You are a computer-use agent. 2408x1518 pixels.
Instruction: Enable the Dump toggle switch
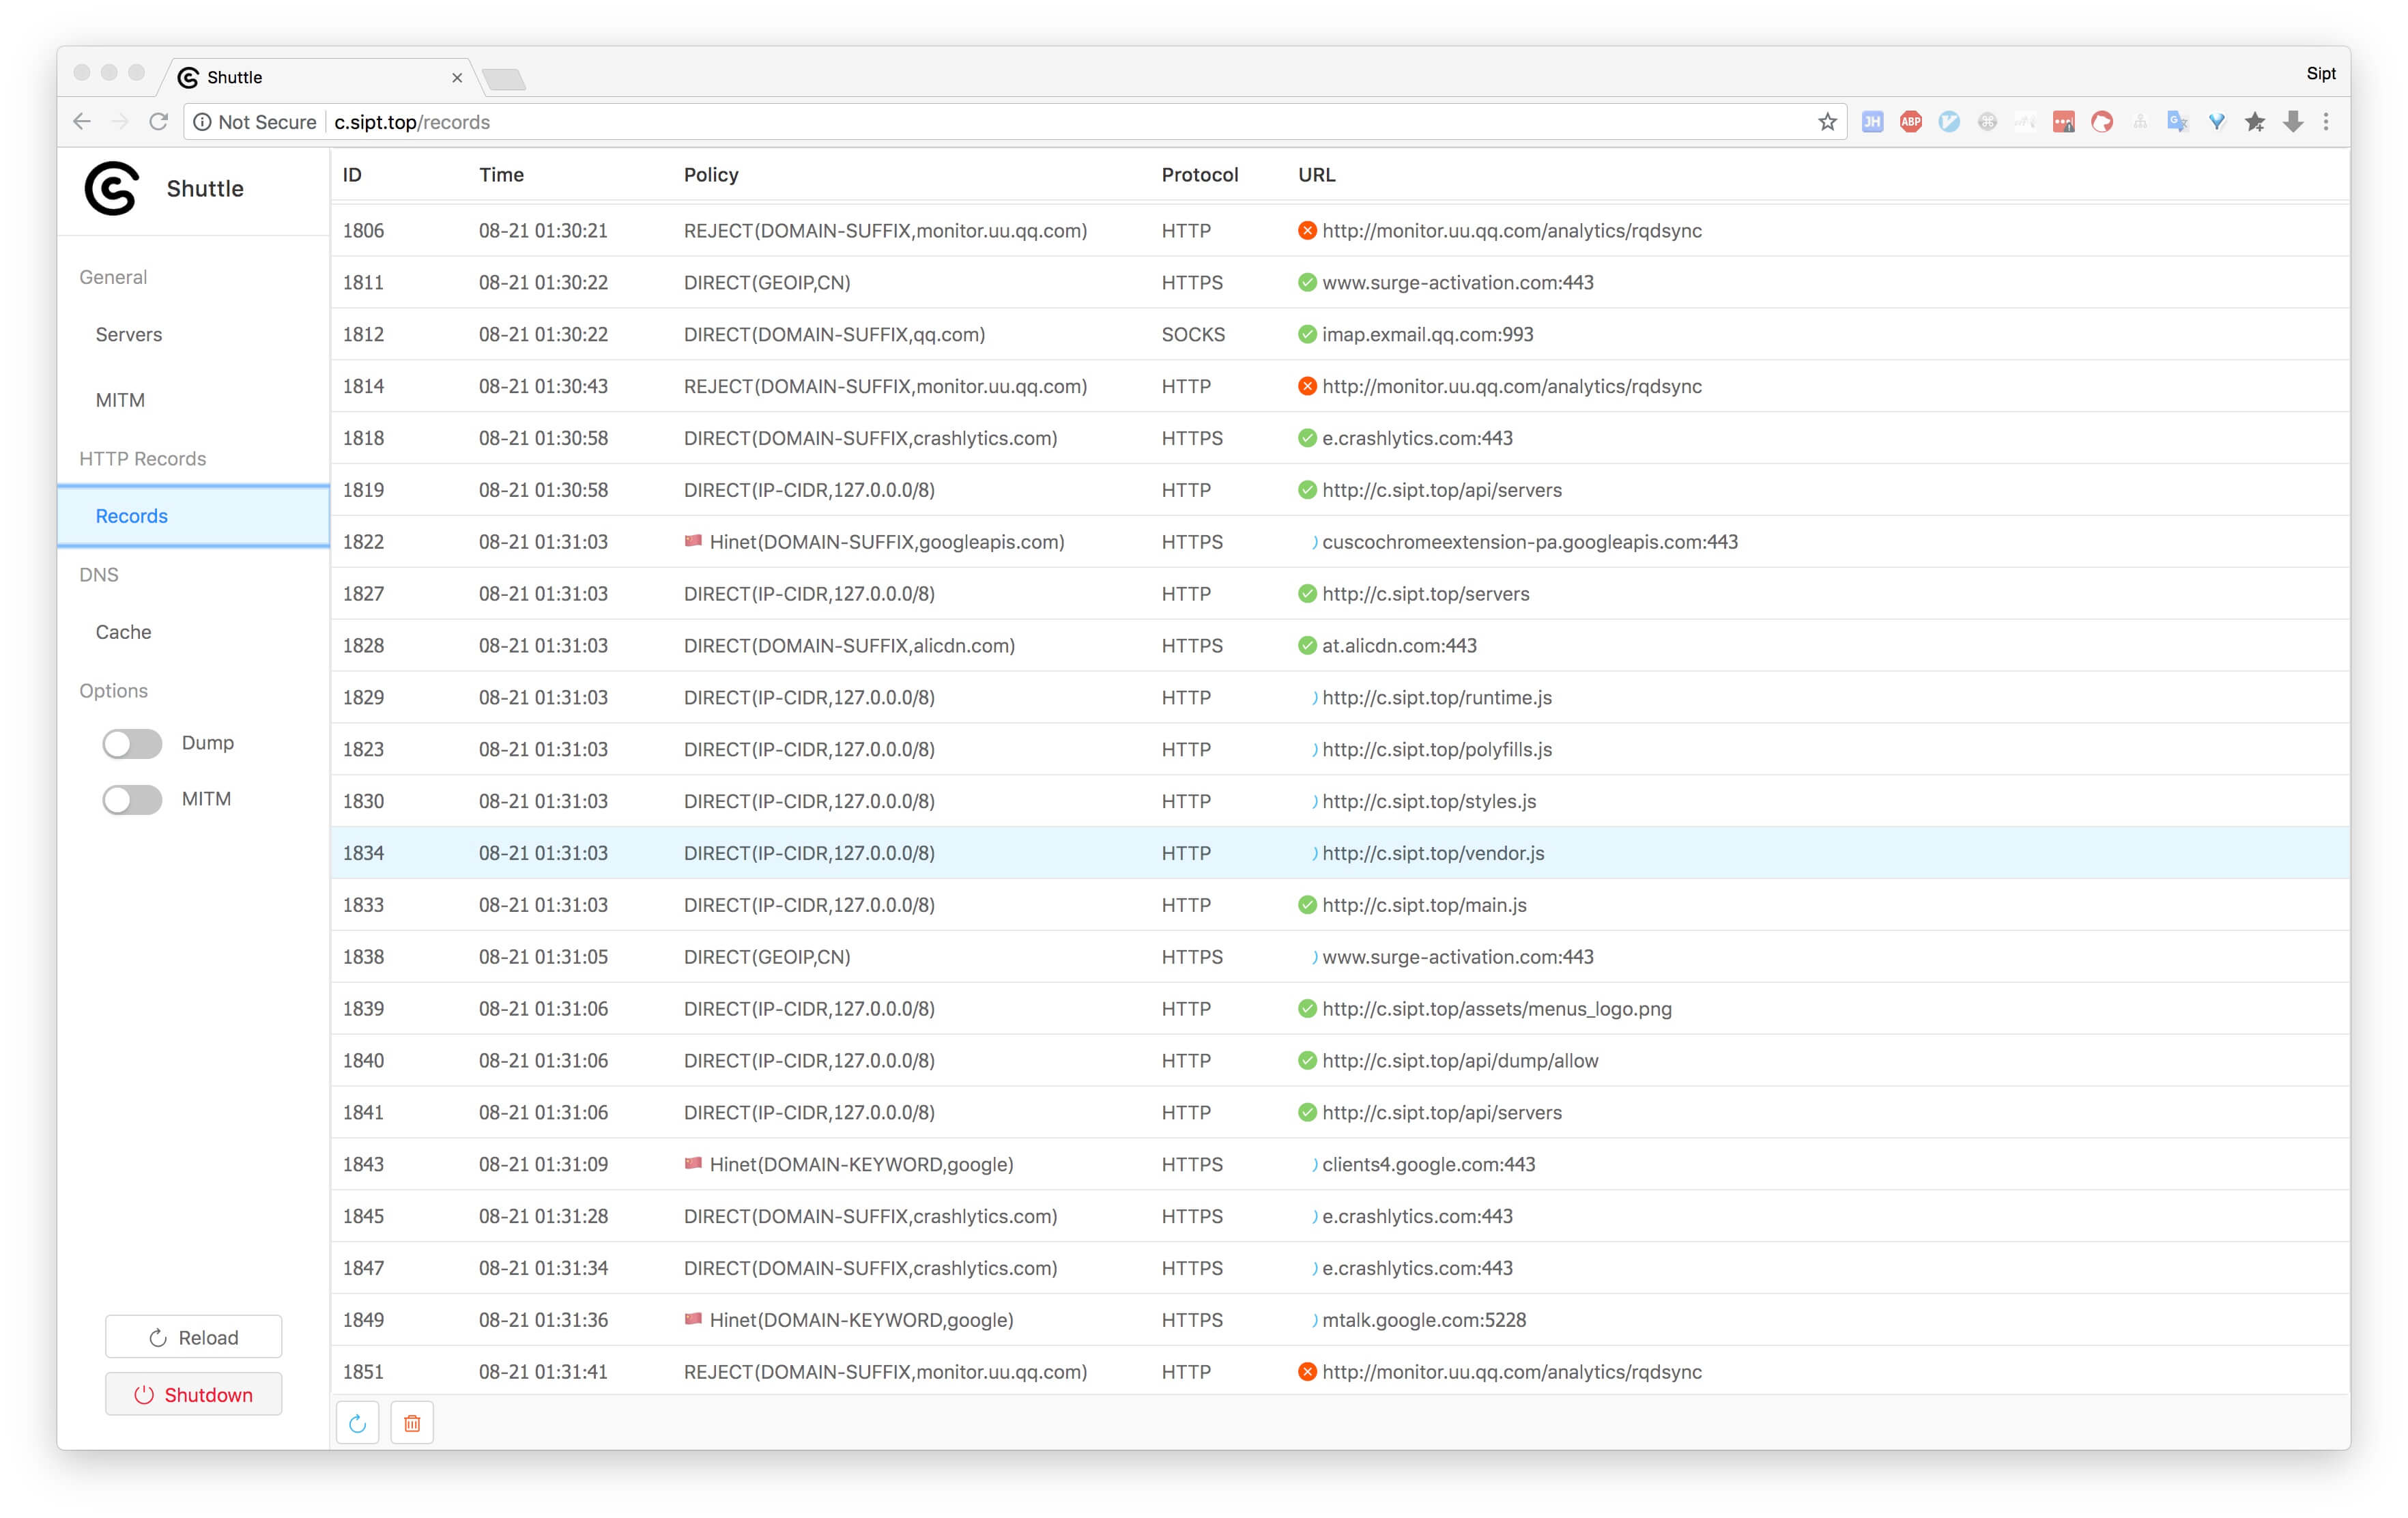point(132,743)
